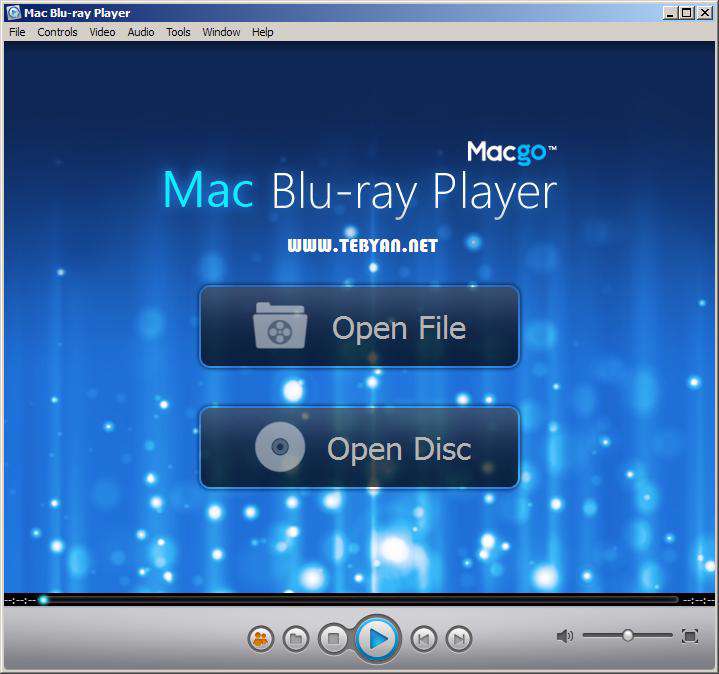Skip to next chapter button
719x674 pixels.
pyautogui.click(x=459, y=638)
